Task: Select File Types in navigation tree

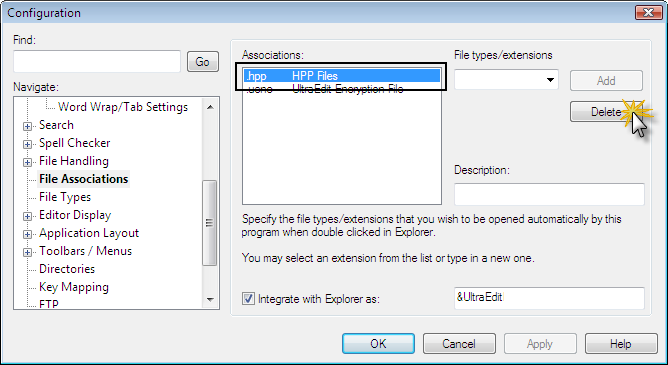Action: [65, 197]
